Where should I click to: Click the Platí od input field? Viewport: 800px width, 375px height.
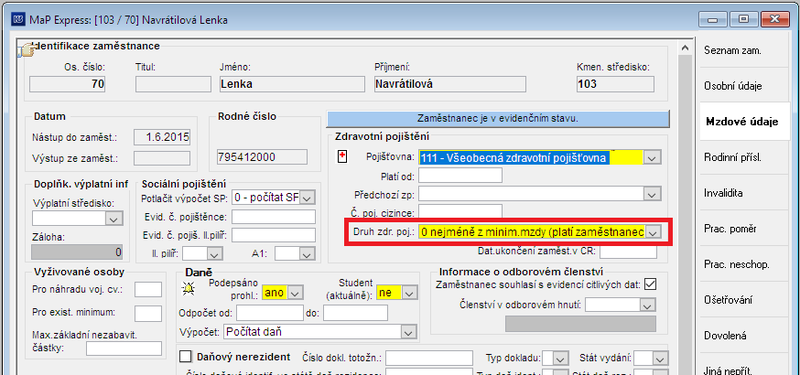[x=460, y=176]
